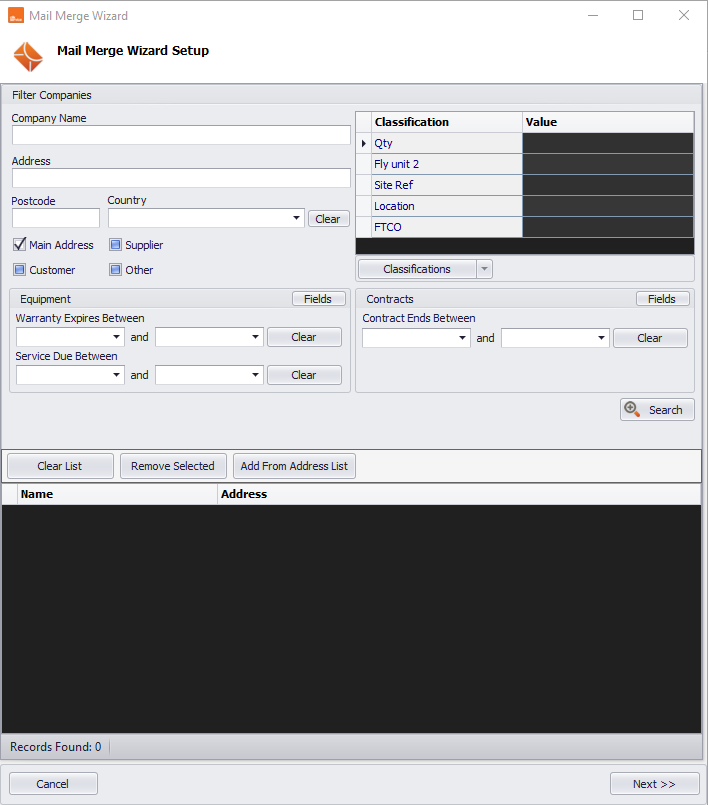
Task: Click Remove Selected button
Action: click(x=173, y=466)
